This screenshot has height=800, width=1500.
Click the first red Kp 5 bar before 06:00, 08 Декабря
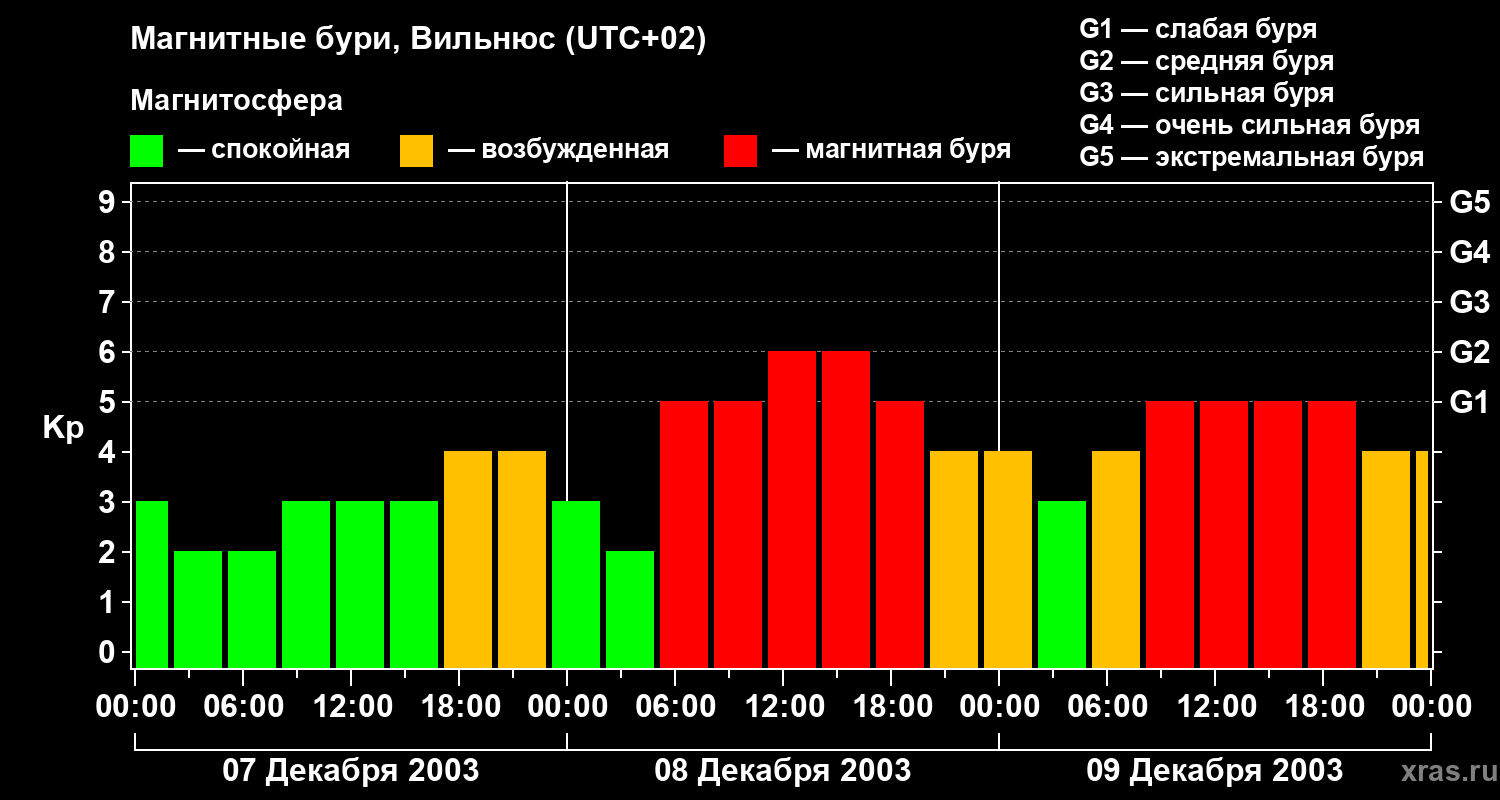[684, 534]
